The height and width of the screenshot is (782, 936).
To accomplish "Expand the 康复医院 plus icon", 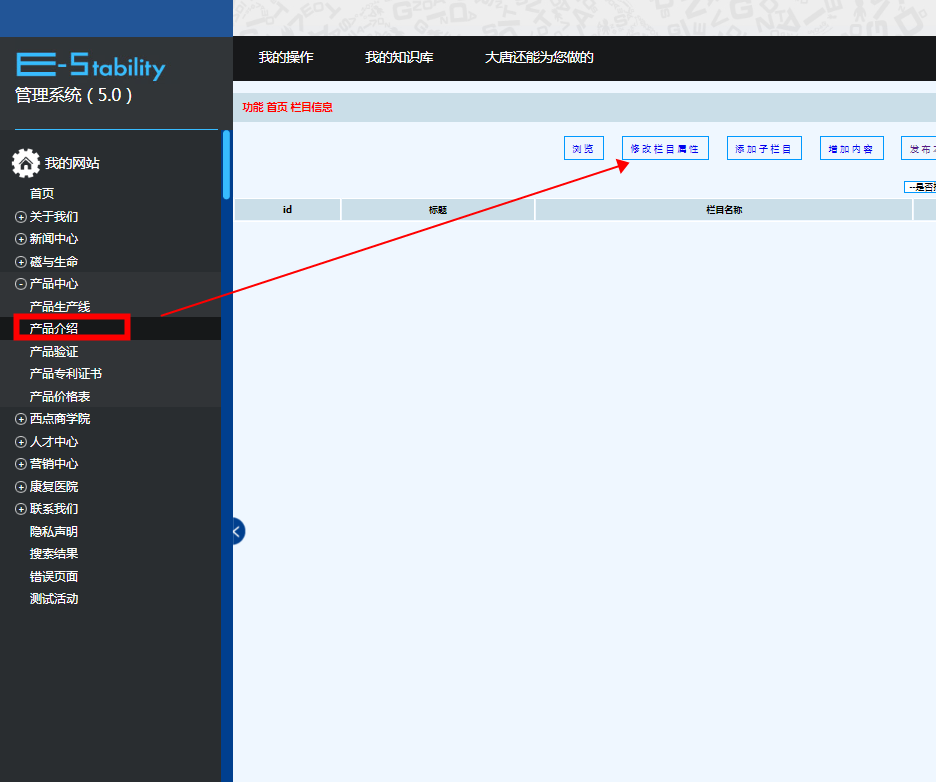I will 21,487.
